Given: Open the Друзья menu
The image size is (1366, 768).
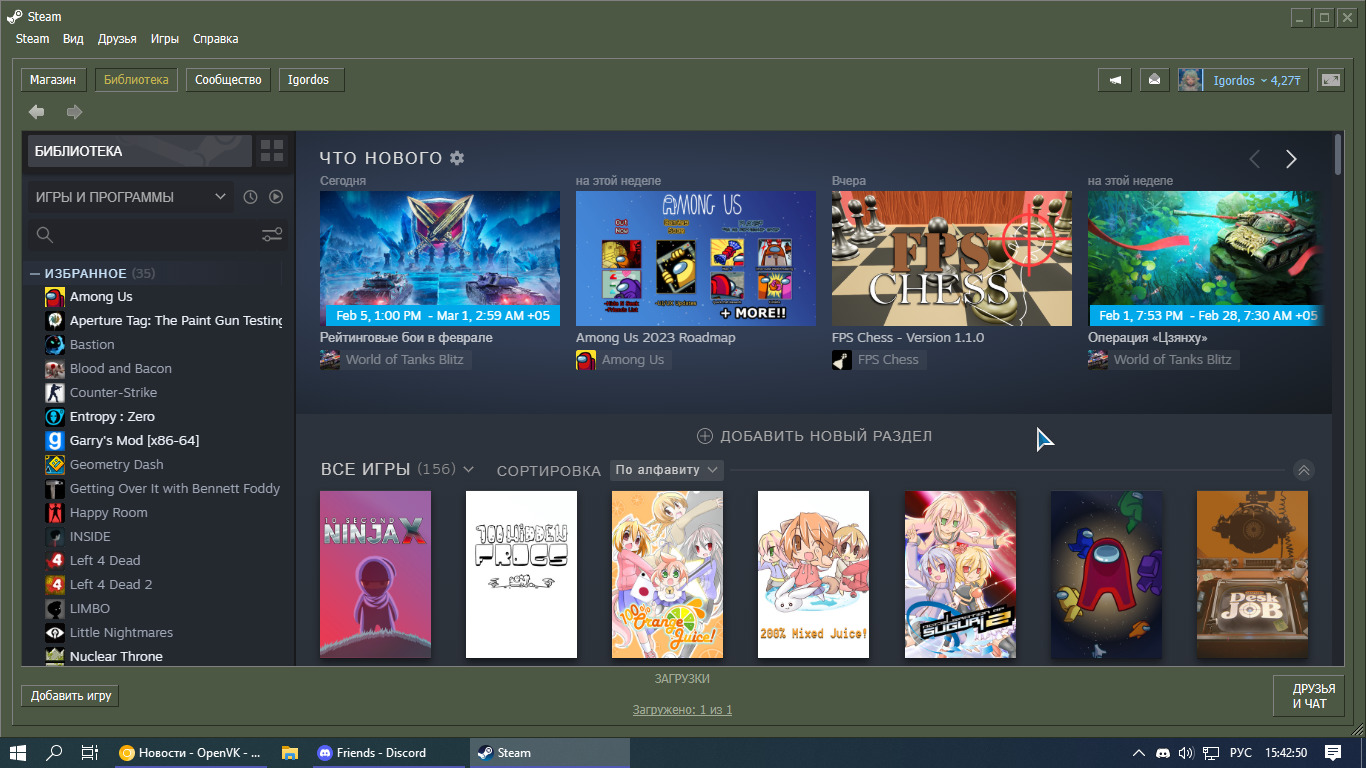Looking at the screenshot, I should (117, 39).
